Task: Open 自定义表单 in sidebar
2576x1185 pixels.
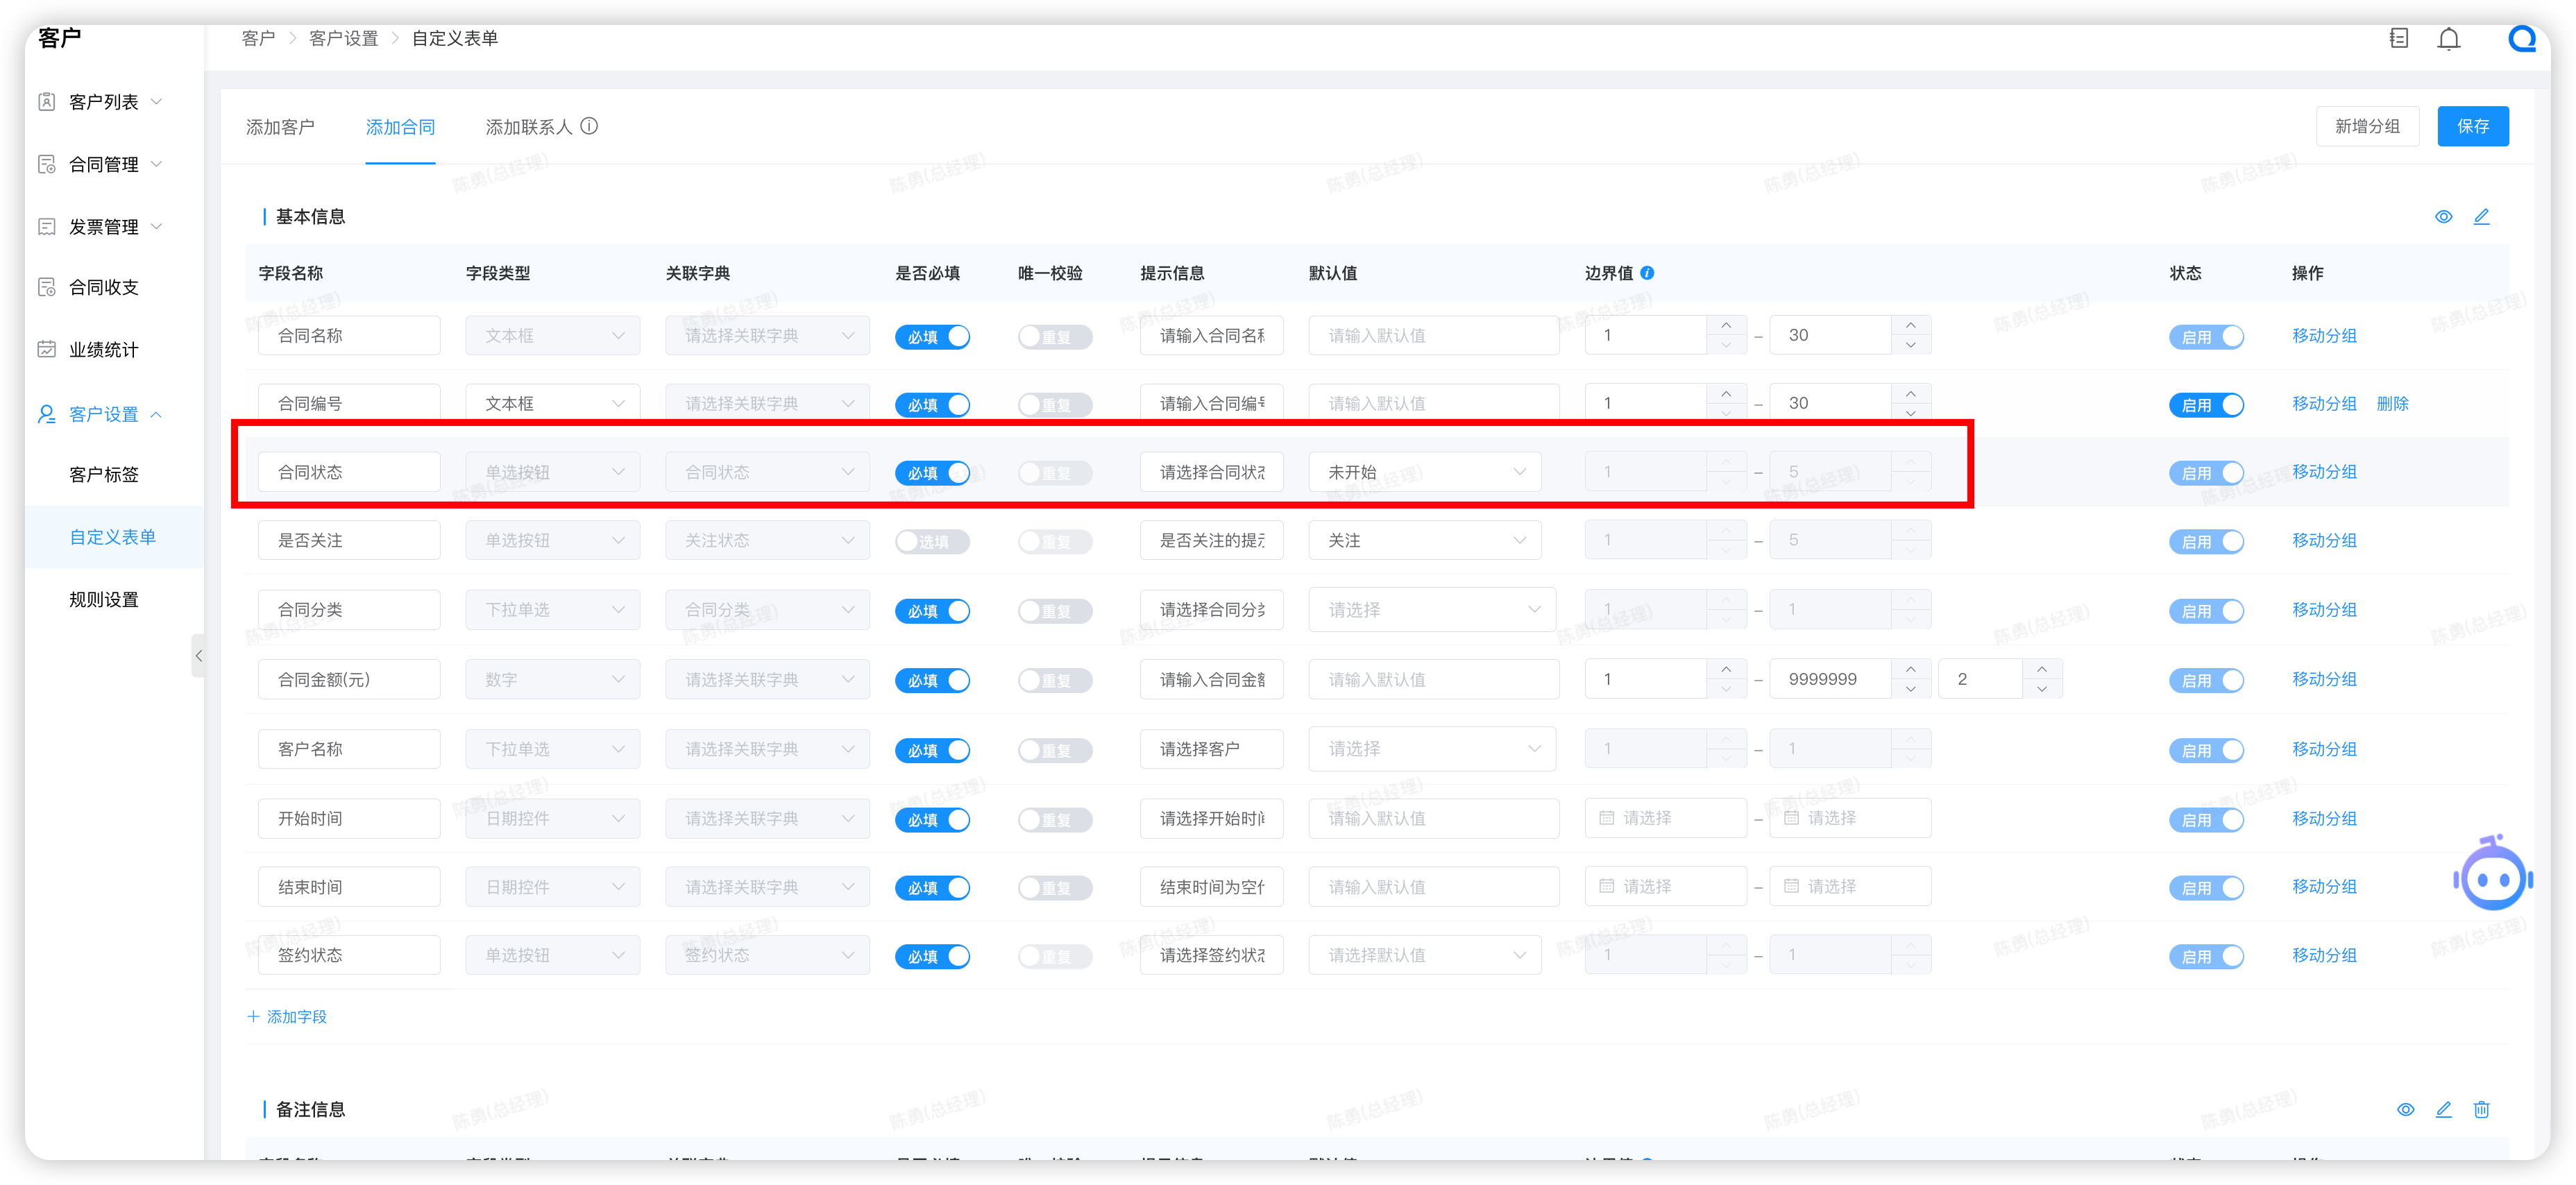Action: [x=113, y=537]
